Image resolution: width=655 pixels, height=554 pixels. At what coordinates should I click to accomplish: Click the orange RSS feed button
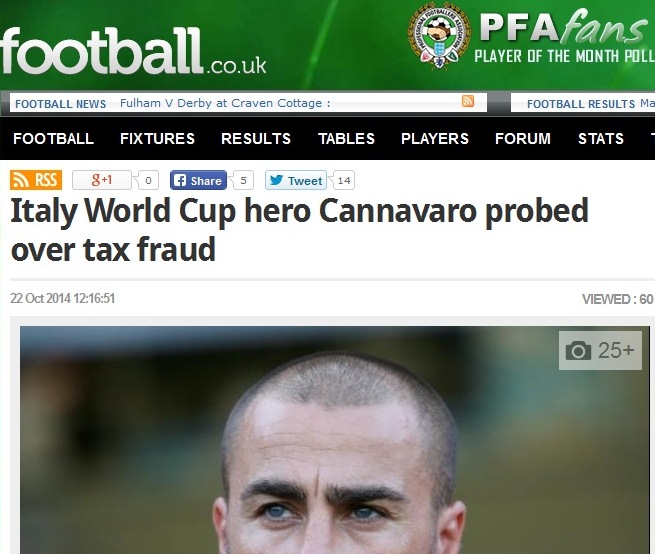point(36,180)
